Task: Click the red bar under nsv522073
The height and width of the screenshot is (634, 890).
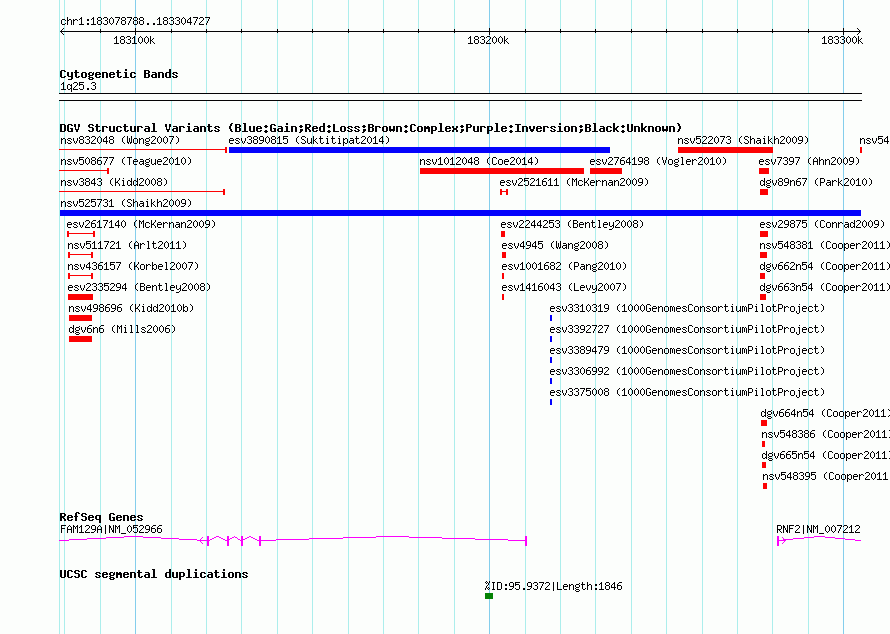Action: click(725, 150)
